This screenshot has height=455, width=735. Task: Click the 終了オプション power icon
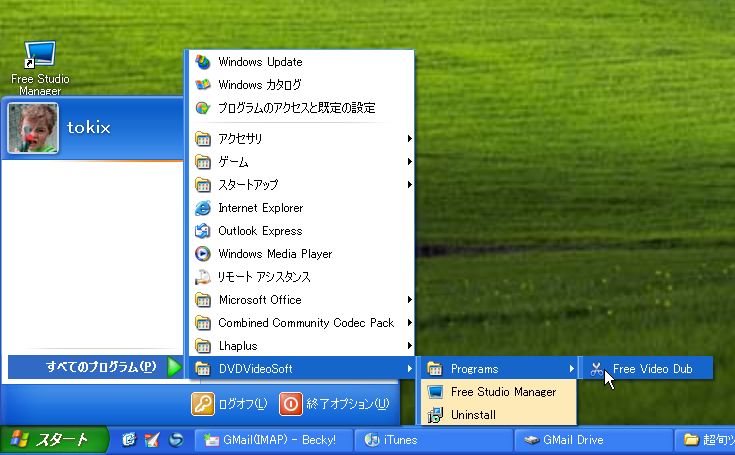tap(291, 404)
